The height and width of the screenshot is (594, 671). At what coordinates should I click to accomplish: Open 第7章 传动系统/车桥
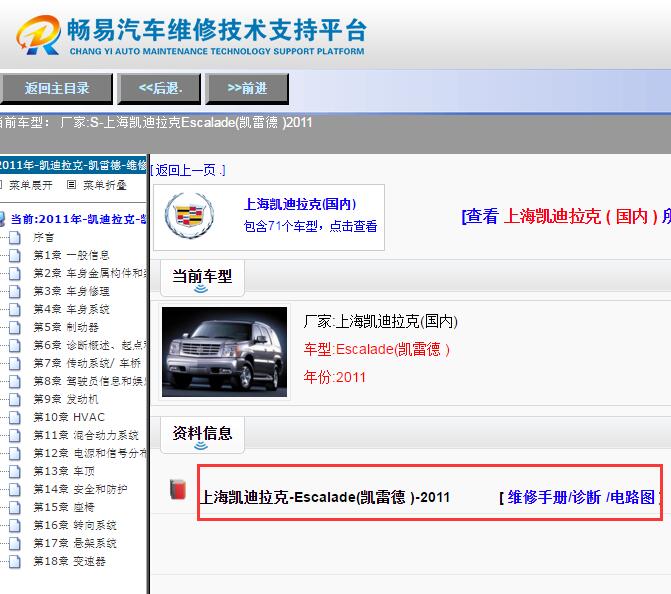(87, 363)
